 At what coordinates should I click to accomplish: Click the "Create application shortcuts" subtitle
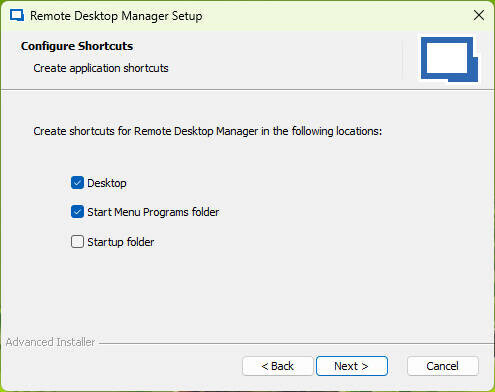[101, 68]
